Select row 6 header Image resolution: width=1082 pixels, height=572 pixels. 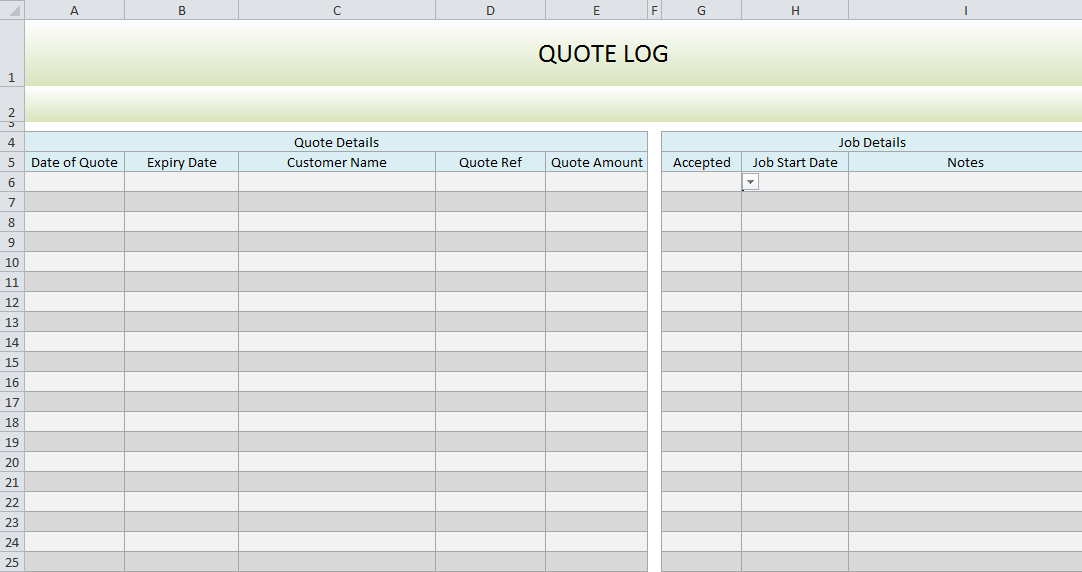click(12, 182)
